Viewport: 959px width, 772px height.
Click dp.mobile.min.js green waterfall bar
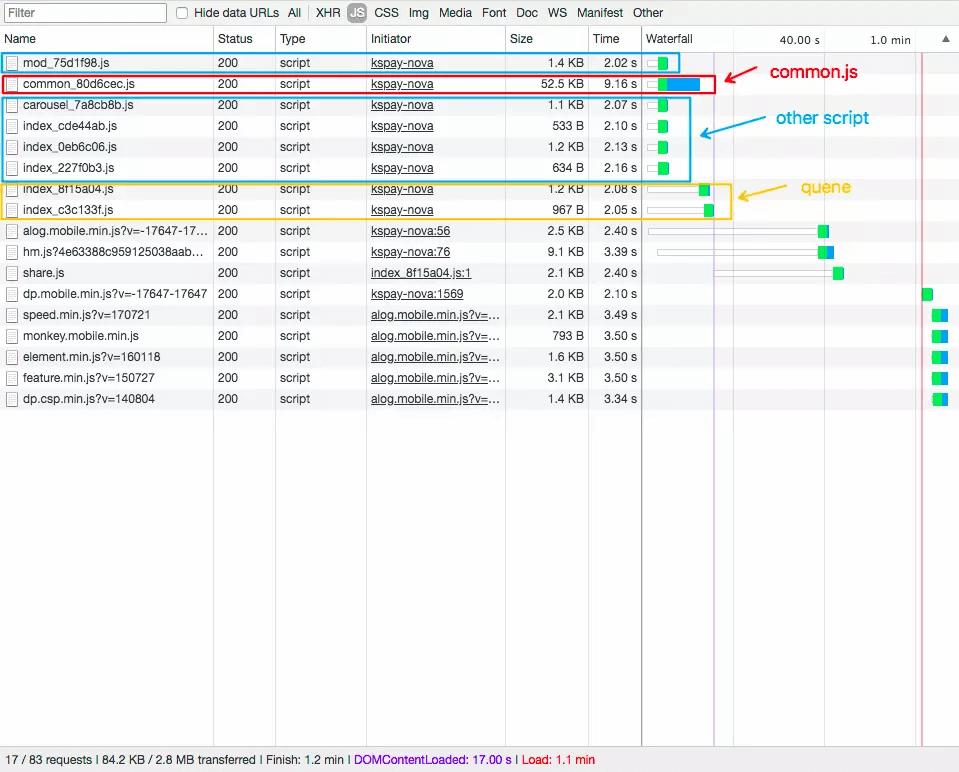point(927,294)
